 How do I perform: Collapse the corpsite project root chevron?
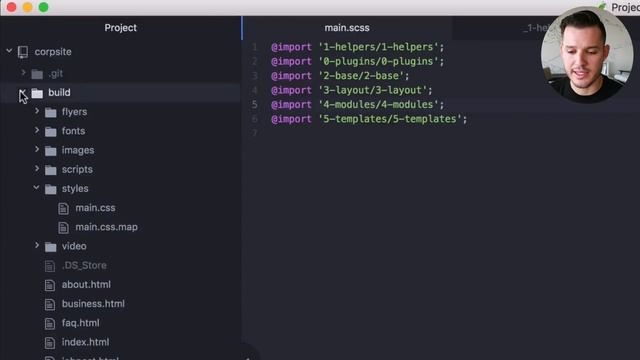click(9, 51)
